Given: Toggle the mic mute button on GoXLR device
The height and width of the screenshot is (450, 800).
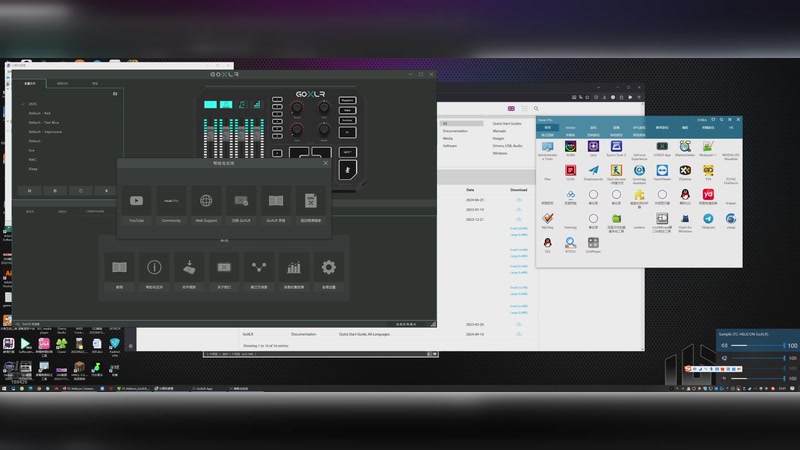Looking at the screenshot, I should tap(347, 170).
